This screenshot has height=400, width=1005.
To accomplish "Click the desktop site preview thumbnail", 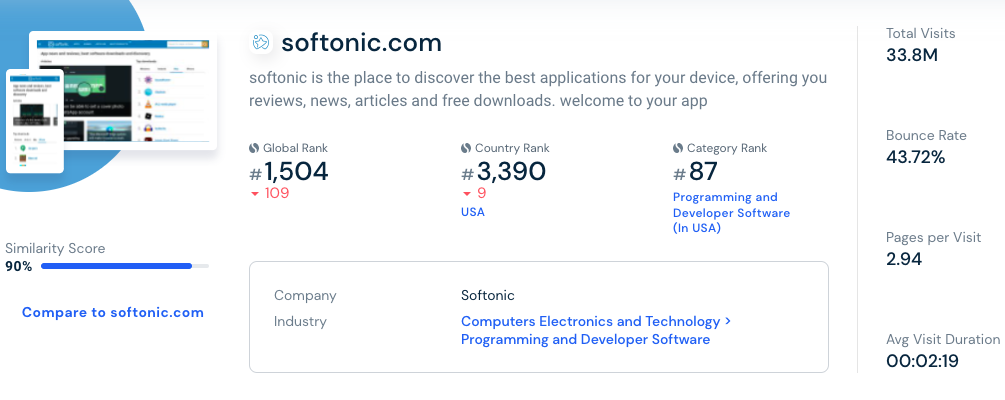I will (x=123, y=91).
